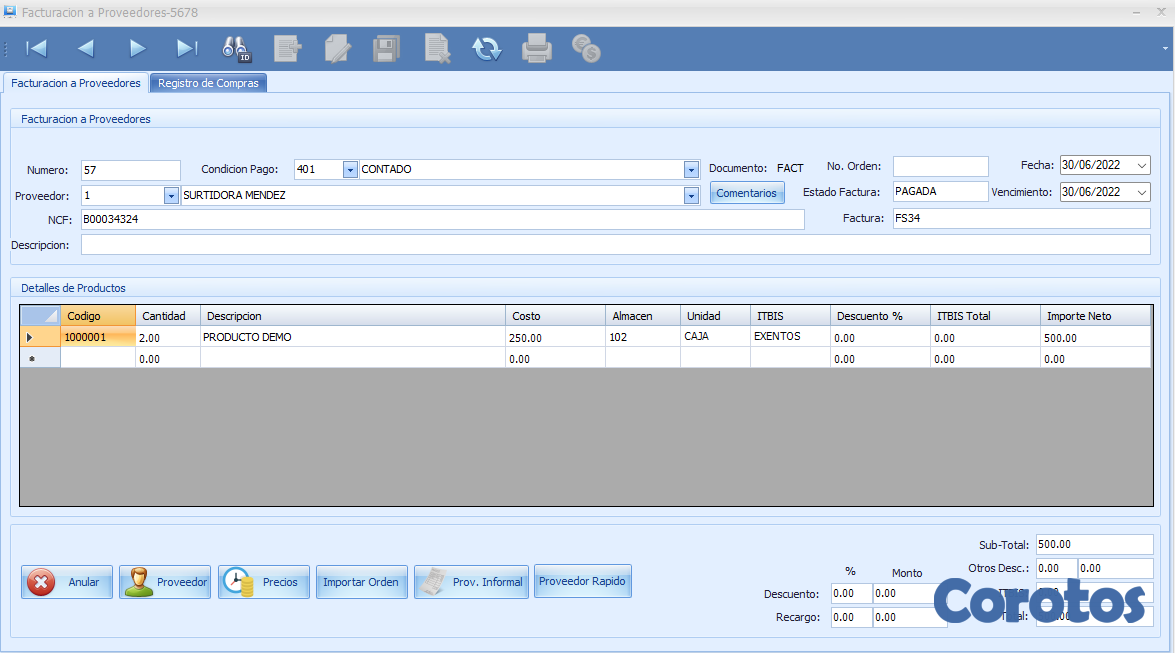Open Proveedor Rapido button
This screenshot has width=1175, height=653.
pyautogui.click(x=582, y=581)
